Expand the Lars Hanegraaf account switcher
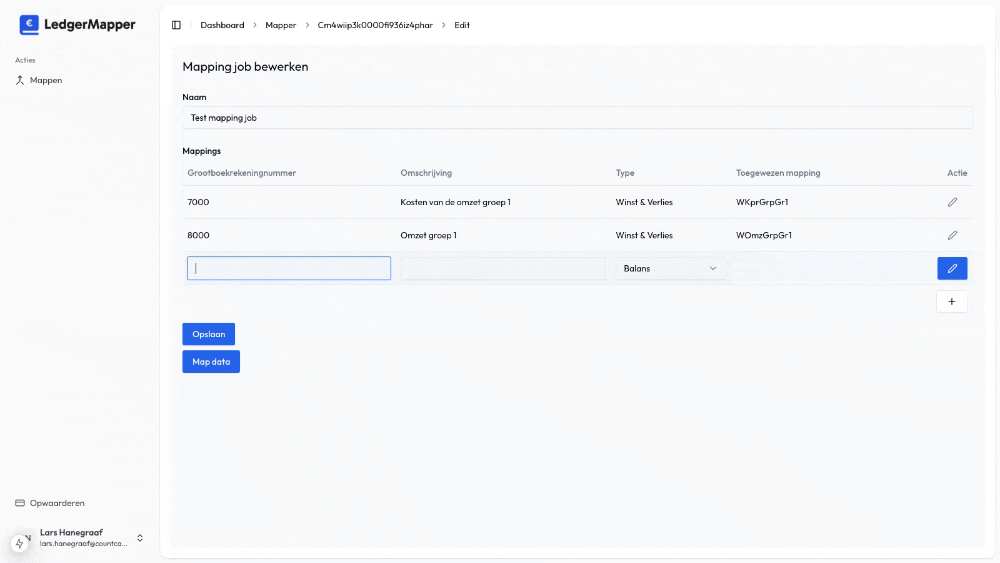 point(140,538)
